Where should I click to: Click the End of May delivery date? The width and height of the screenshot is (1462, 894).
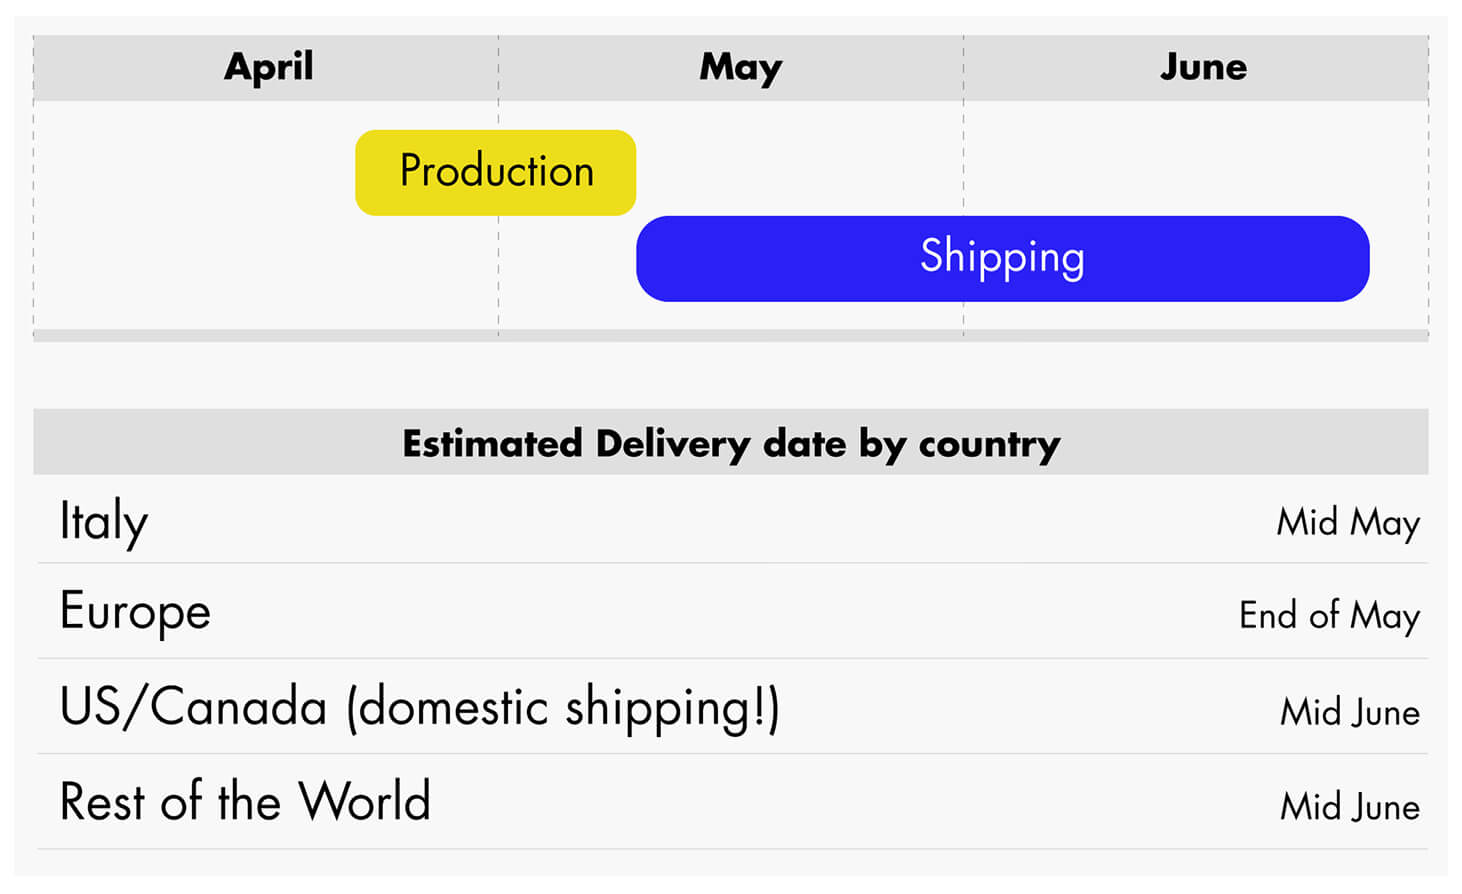click(x=1329, y=615)
